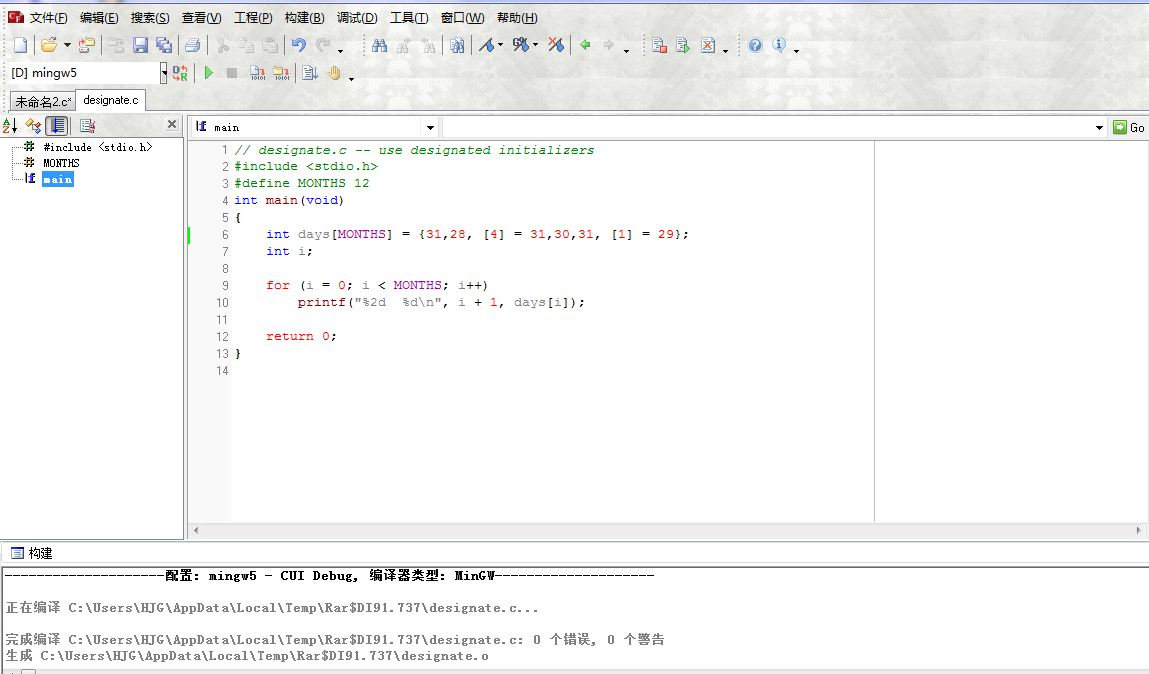Click the New File icon
The height and width of the screenshot is (674, 1149).
pyautogui.click(x=20, y=45)
